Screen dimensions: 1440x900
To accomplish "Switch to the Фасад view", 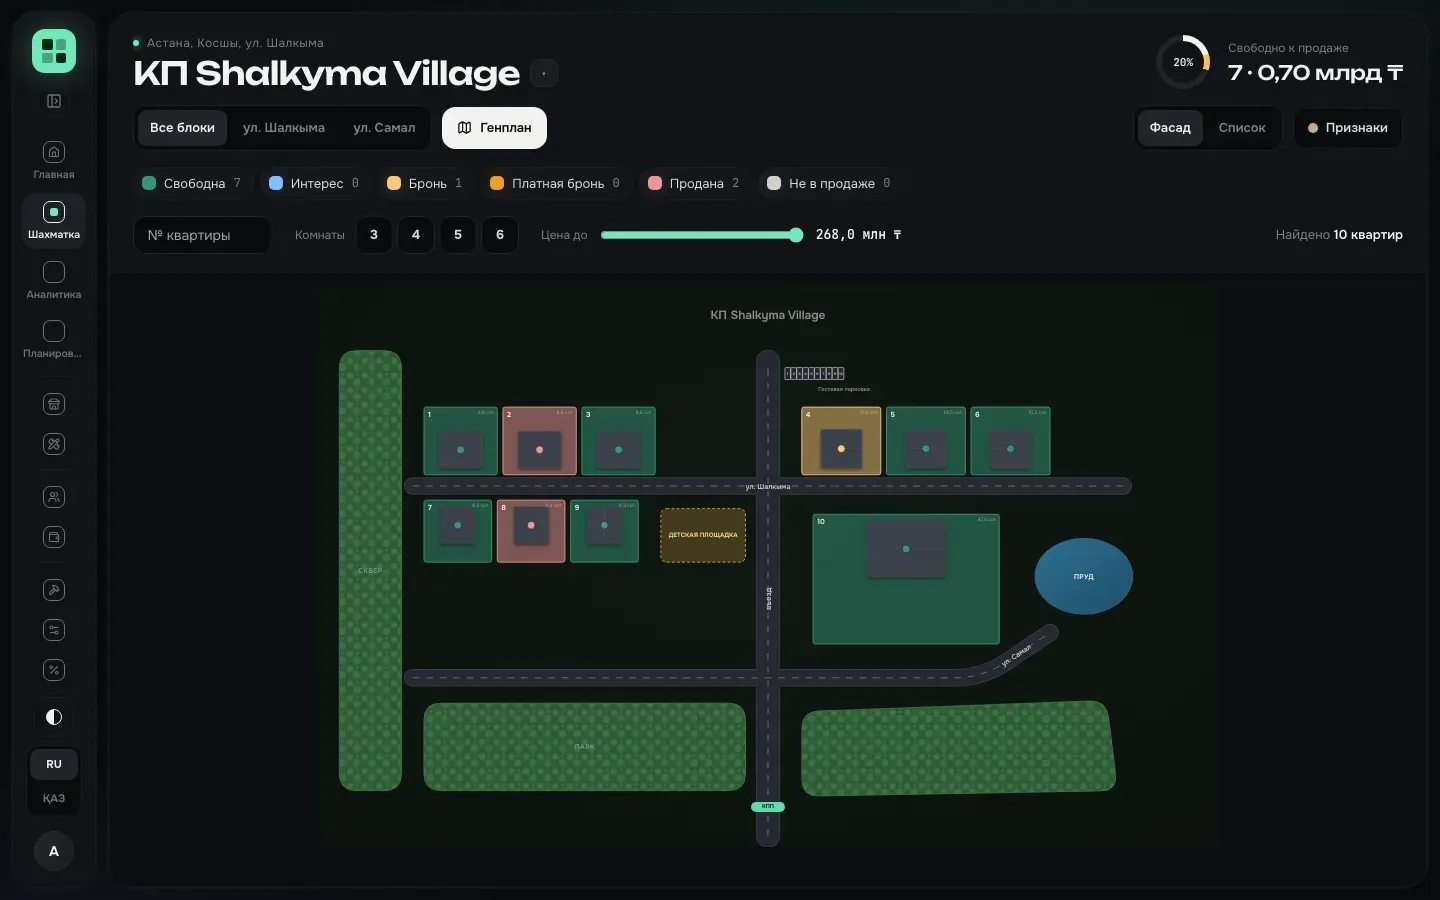I will pyautogui.click(x=1170, y=128).
